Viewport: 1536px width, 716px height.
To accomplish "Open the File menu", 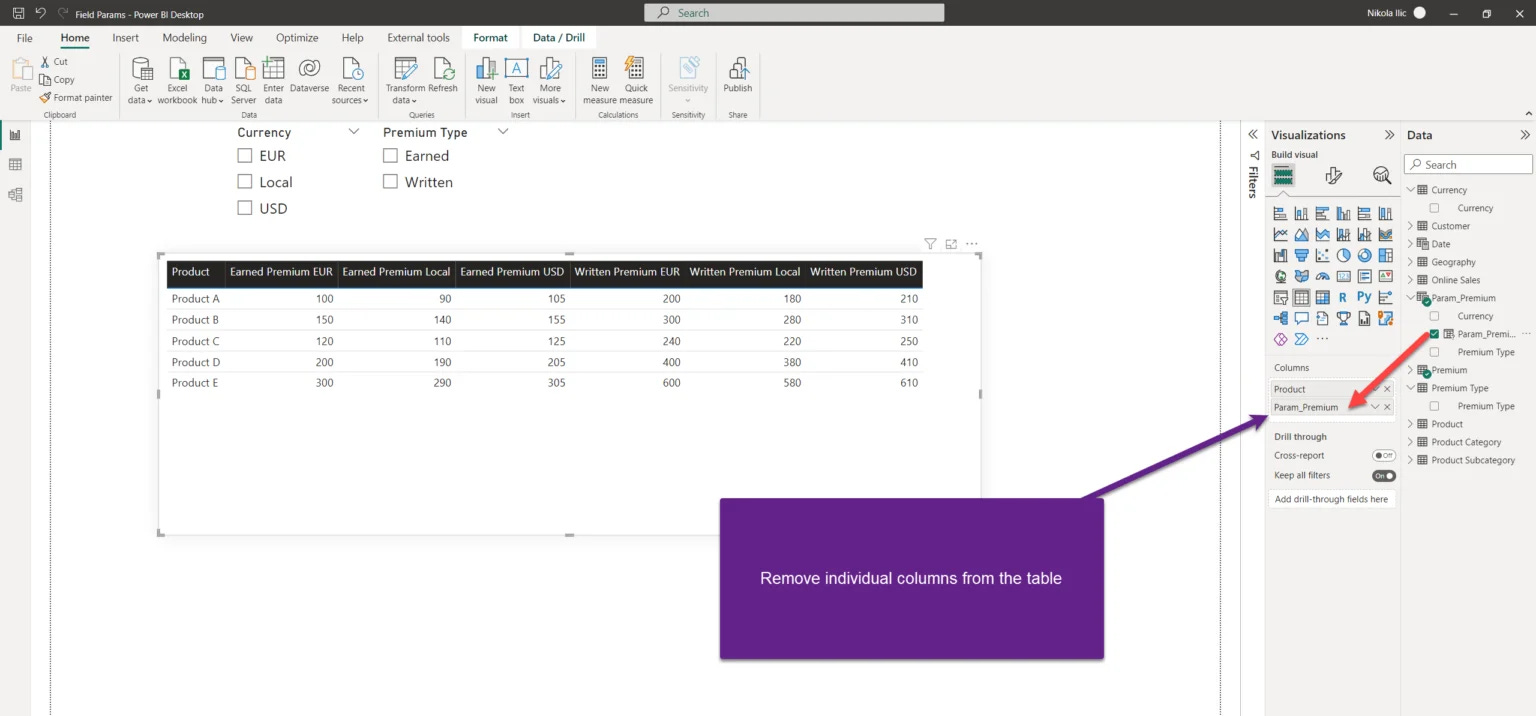I will [x=25, y=38].
